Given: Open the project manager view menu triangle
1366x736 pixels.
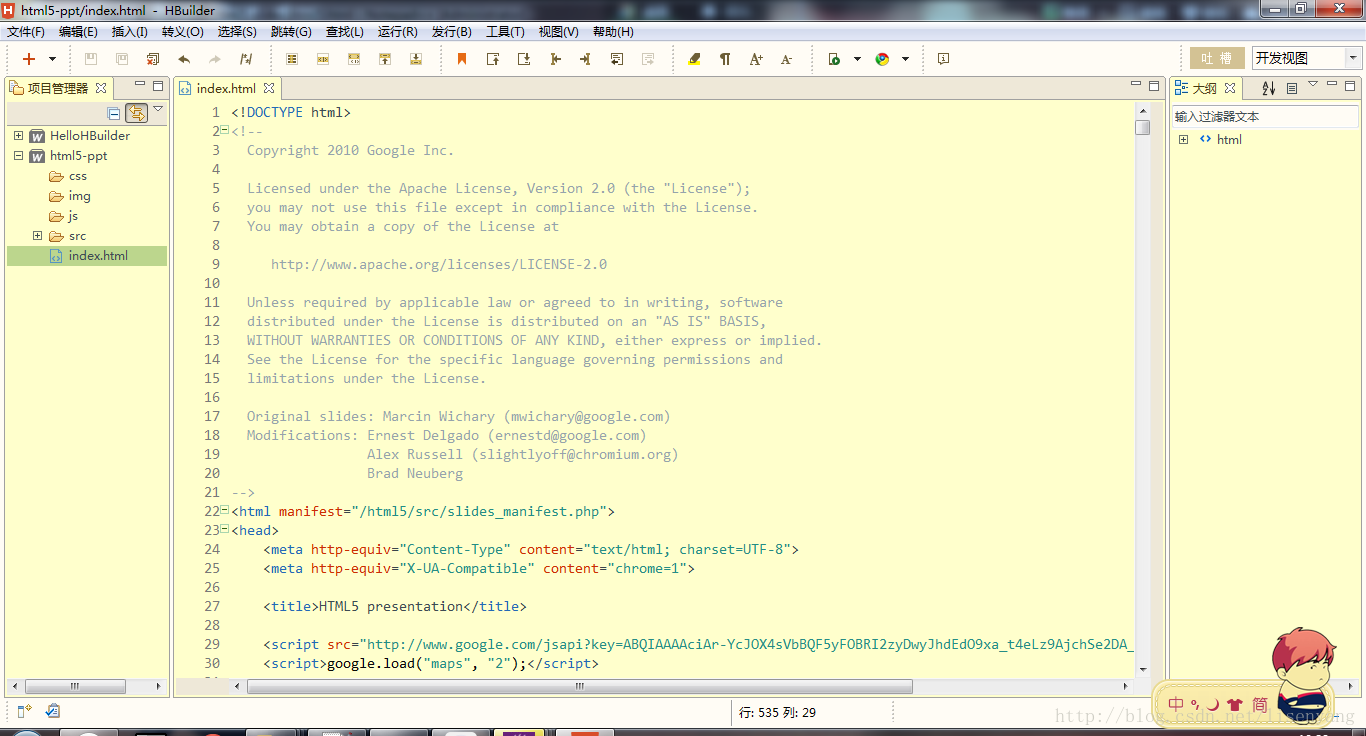Looking at the screenshot, I should coord(158,109).
